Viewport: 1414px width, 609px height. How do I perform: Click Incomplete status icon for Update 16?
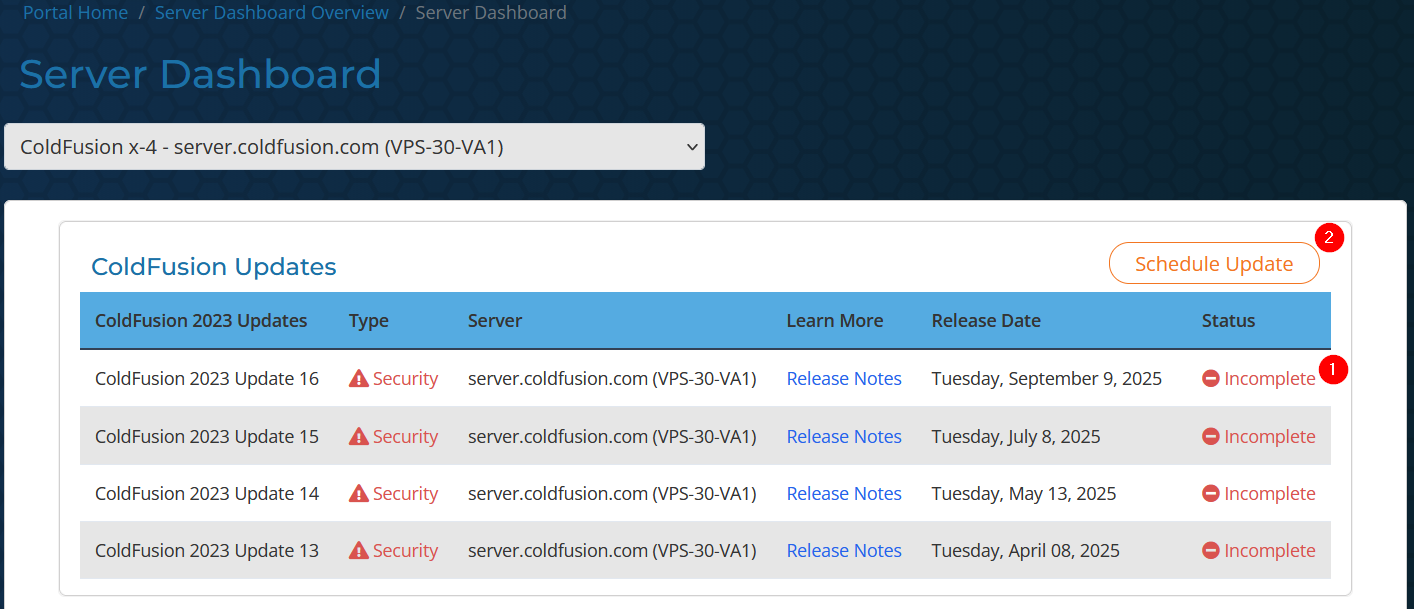coord(1210,379)
